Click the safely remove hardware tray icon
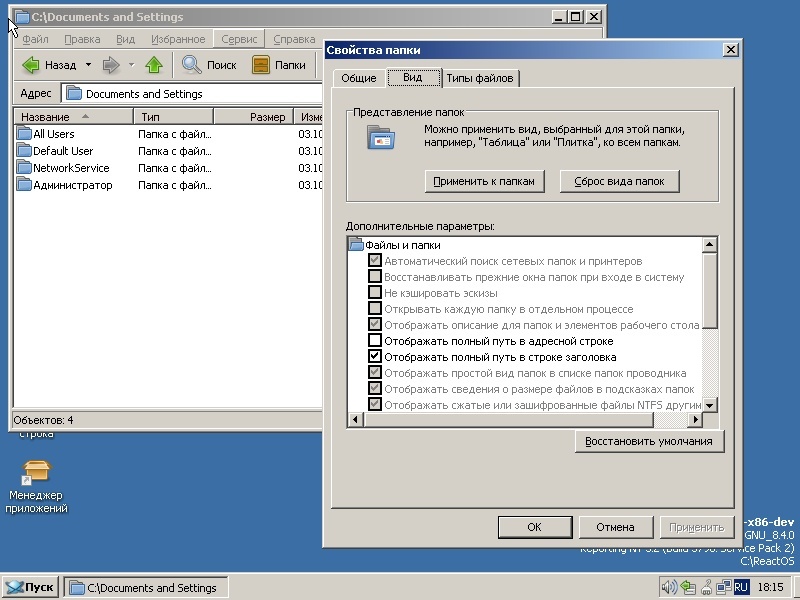 pyautogui.click(x=707, y=587)
